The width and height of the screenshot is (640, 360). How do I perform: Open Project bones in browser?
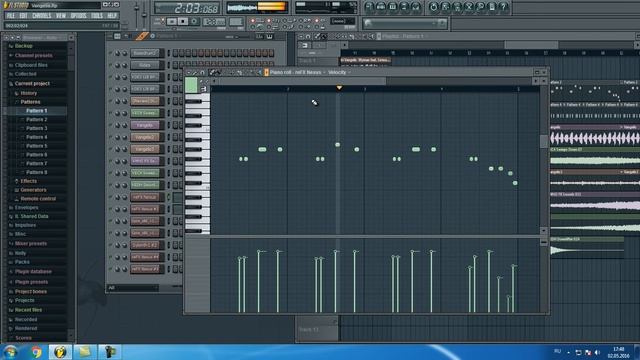pos(31,292)
